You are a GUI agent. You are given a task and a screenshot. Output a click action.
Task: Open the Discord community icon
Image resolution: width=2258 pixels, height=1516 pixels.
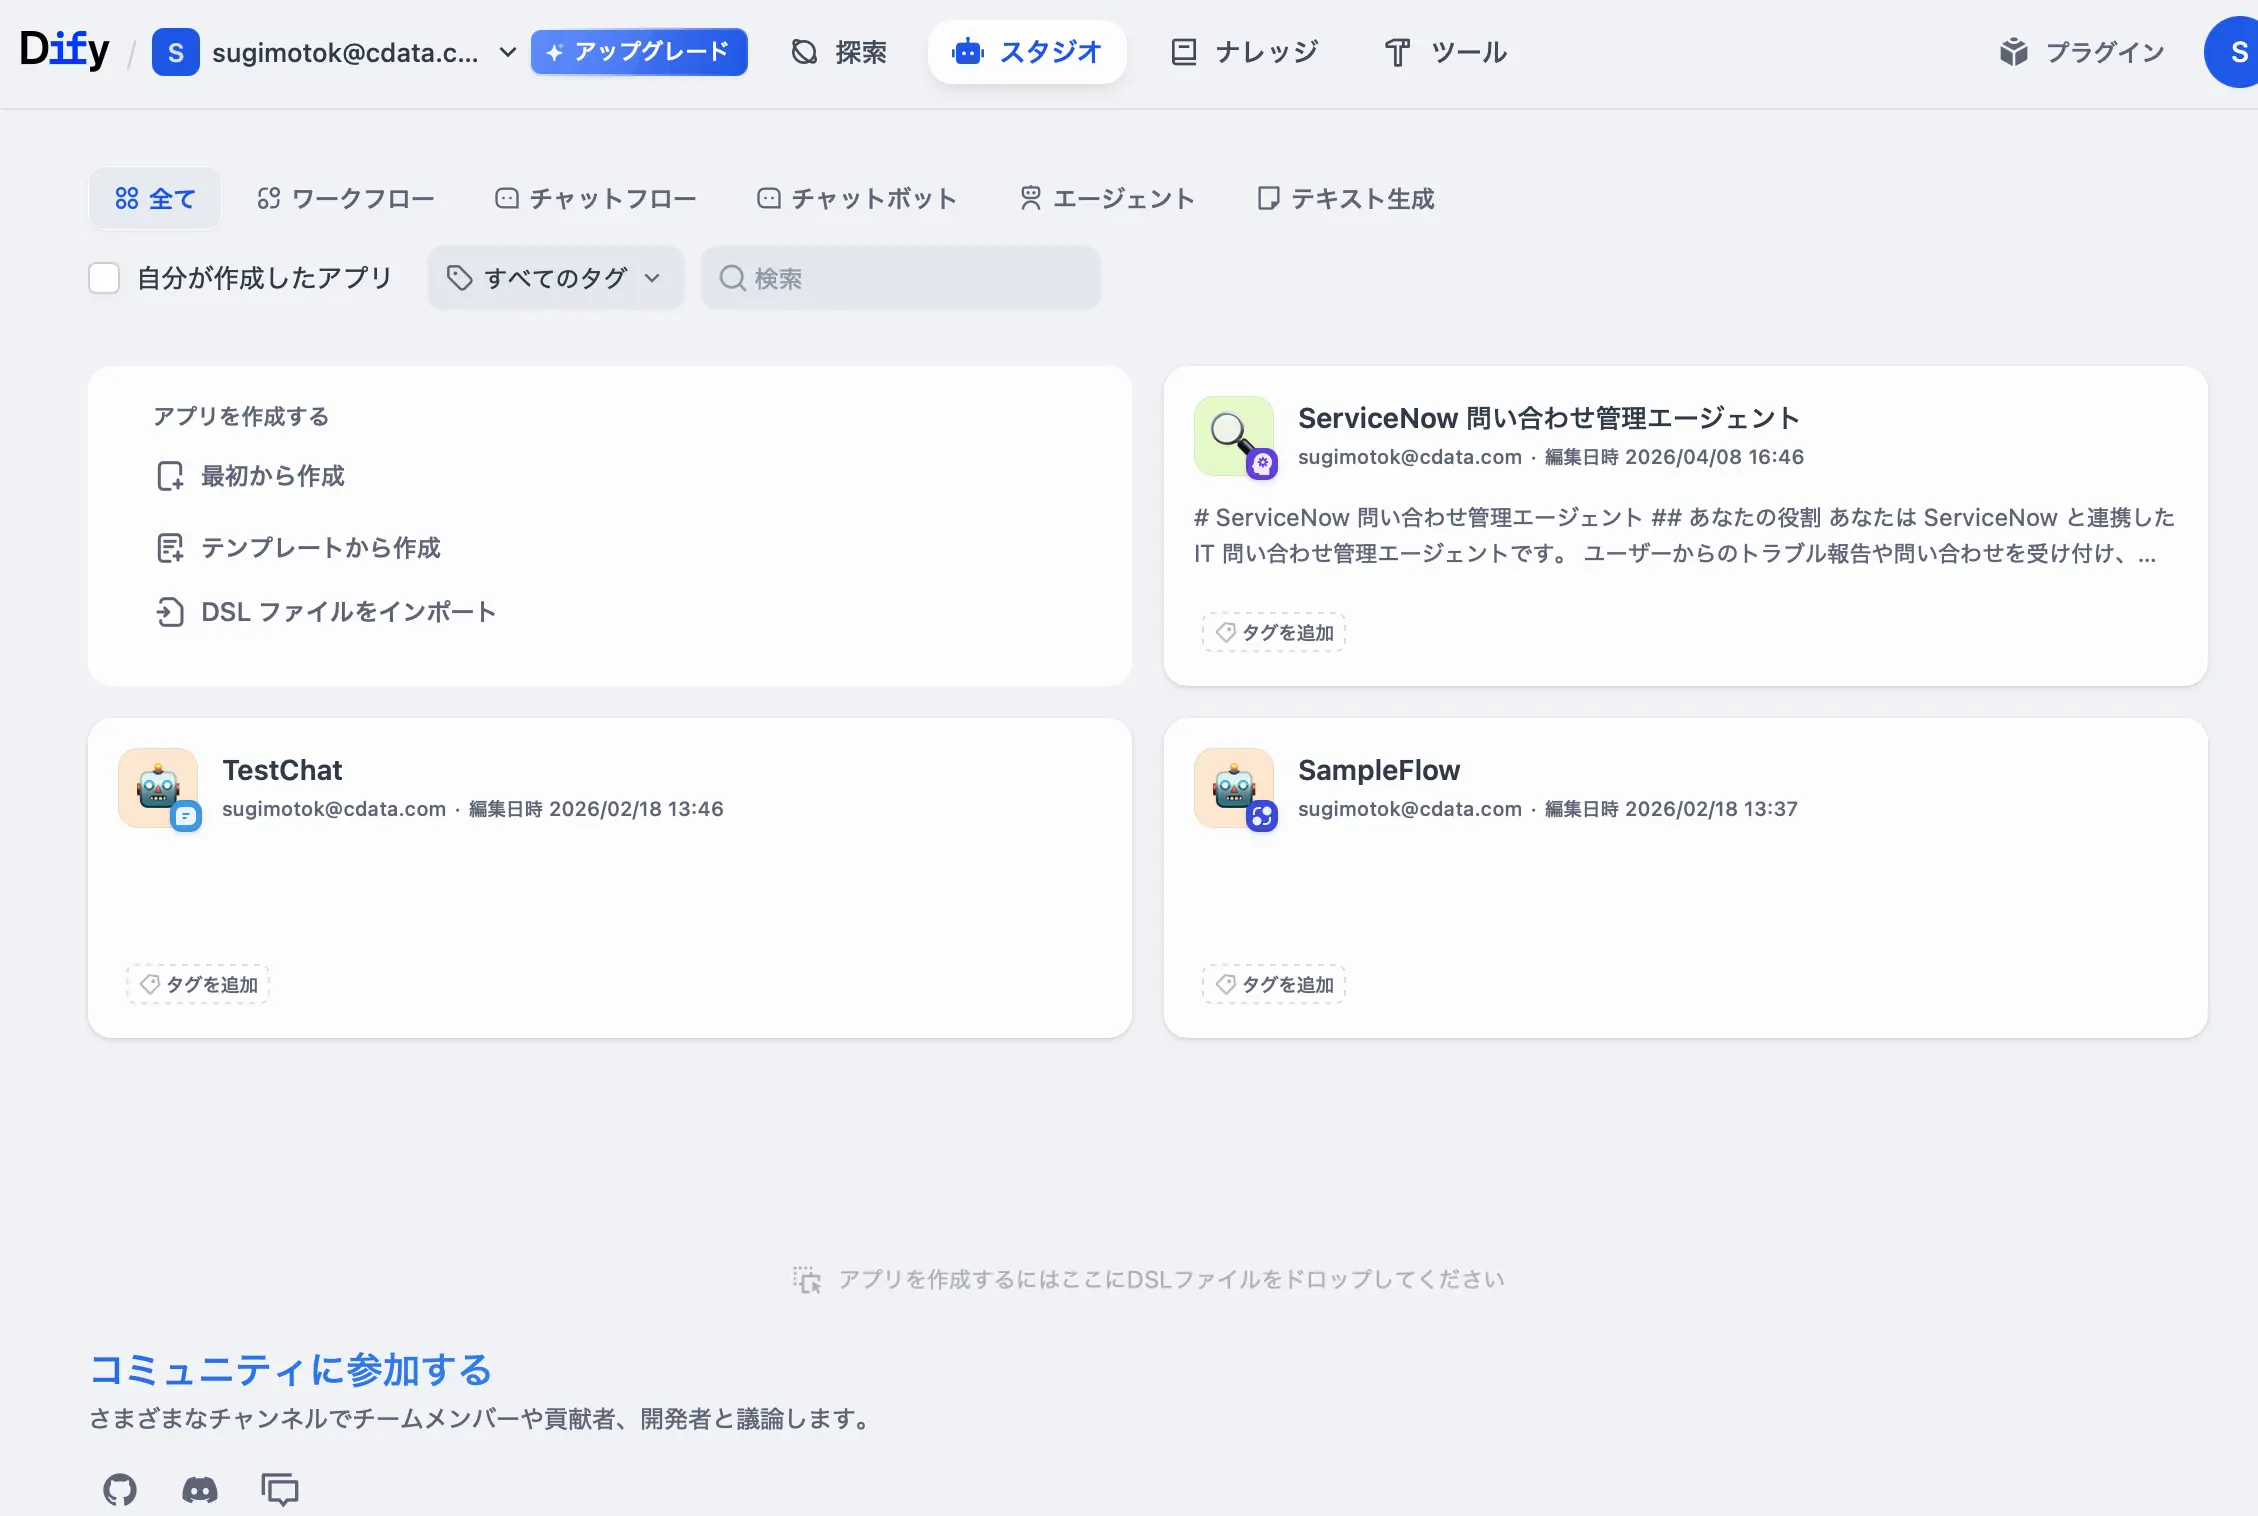tap(199, 1490)
